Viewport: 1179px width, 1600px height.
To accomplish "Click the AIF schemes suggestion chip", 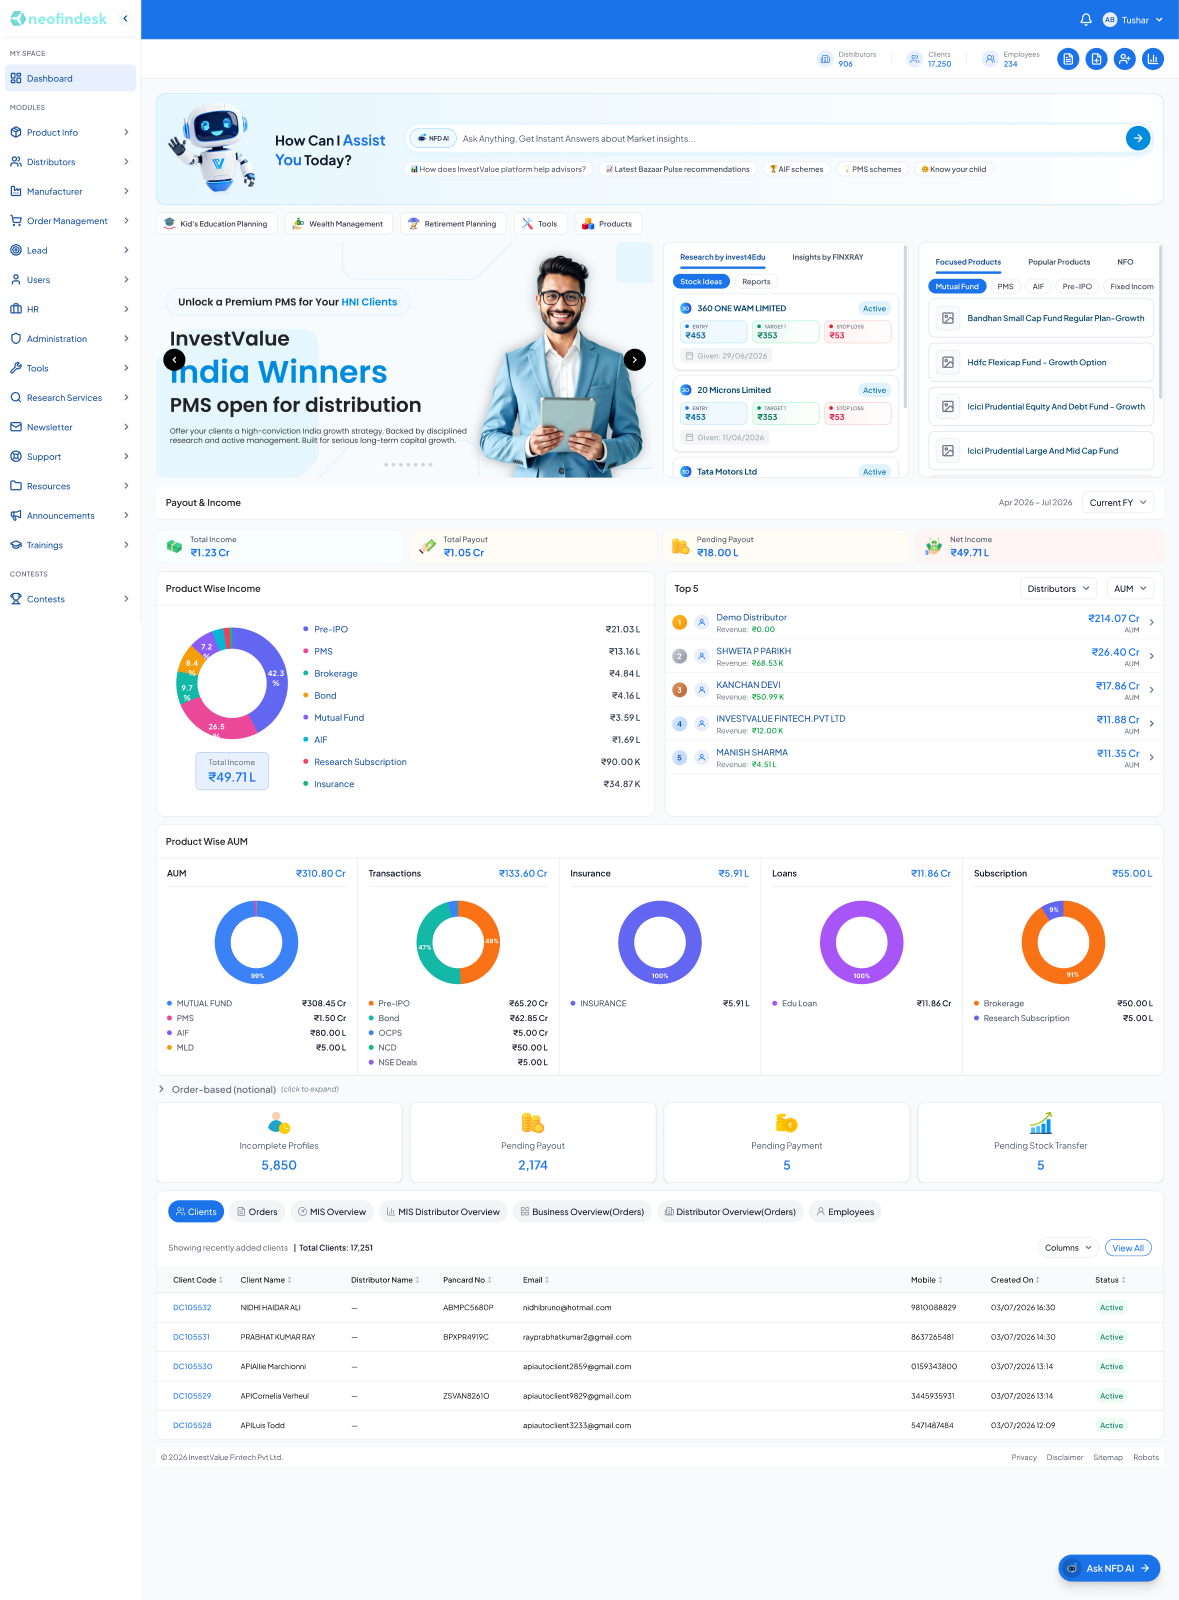I will coord(797,169).
